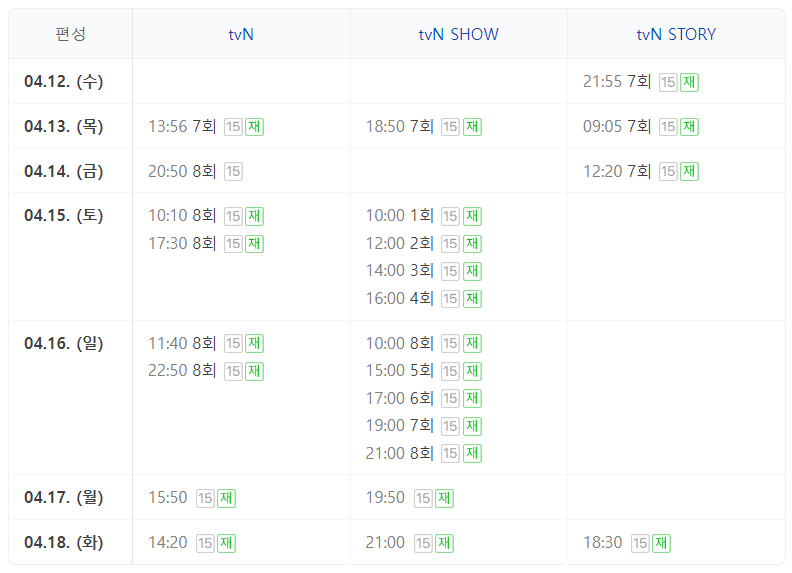
Task: Click the 재 rerun badge next to 10:10
Action: tap(255, 216)
